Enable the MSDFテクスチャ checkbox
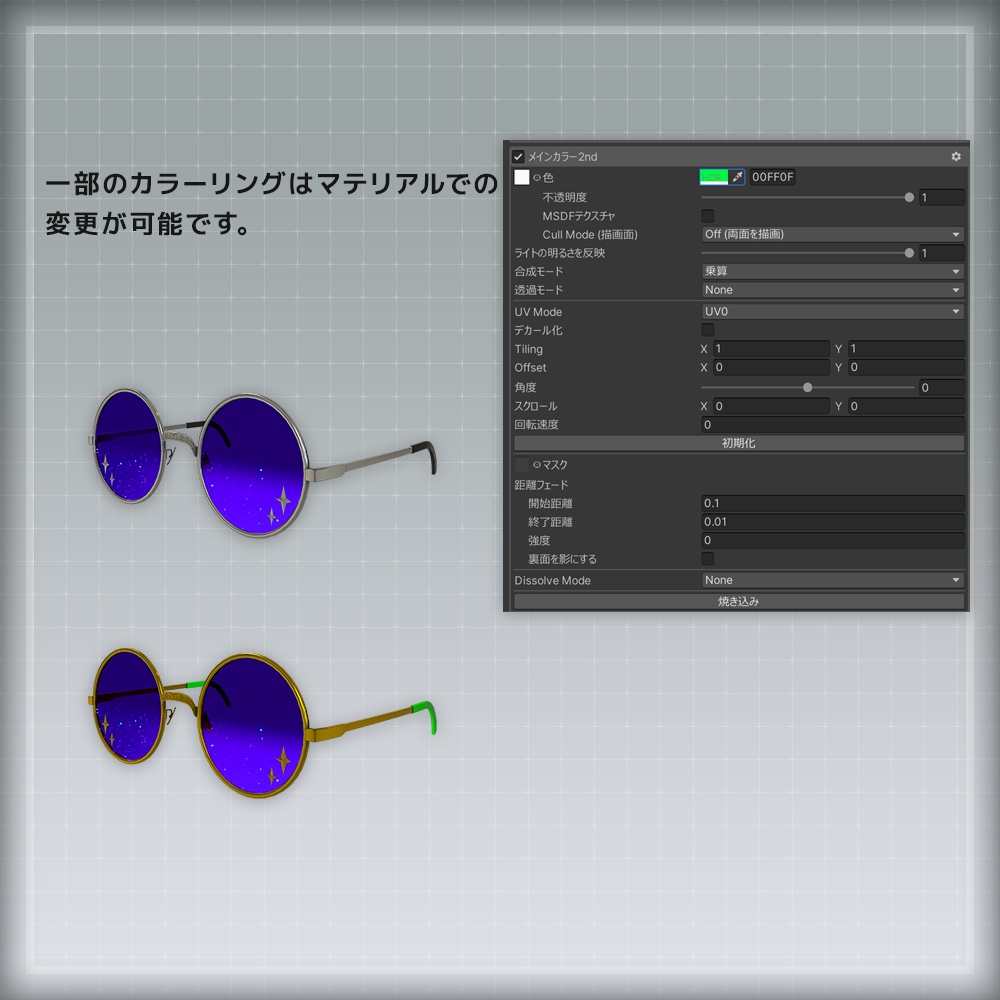The height and width of the screenshot is (1000, 1000). [x=707, y=216]
